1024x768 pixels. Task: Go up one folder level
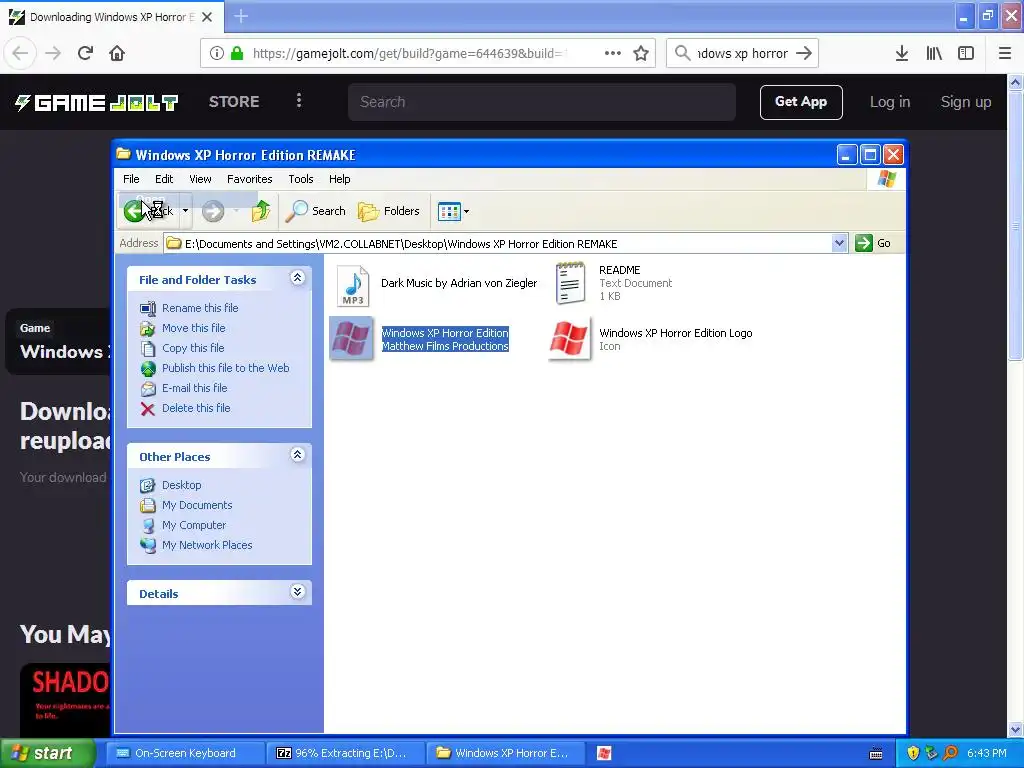click(261, 211)
